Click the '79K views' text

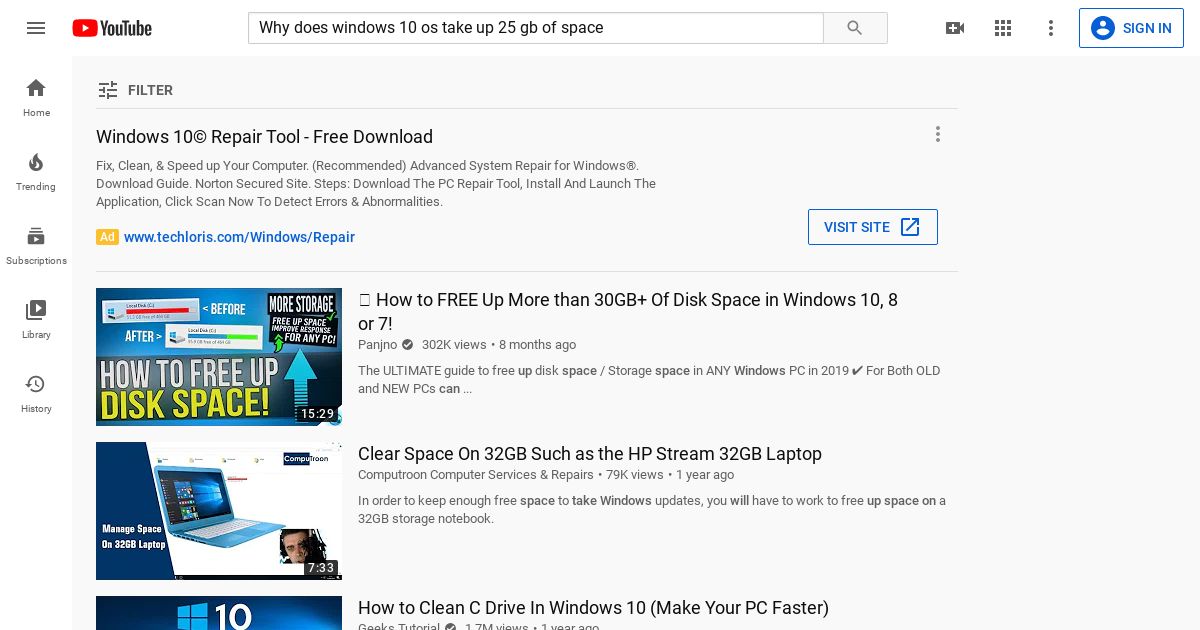[x=635, y=475]
